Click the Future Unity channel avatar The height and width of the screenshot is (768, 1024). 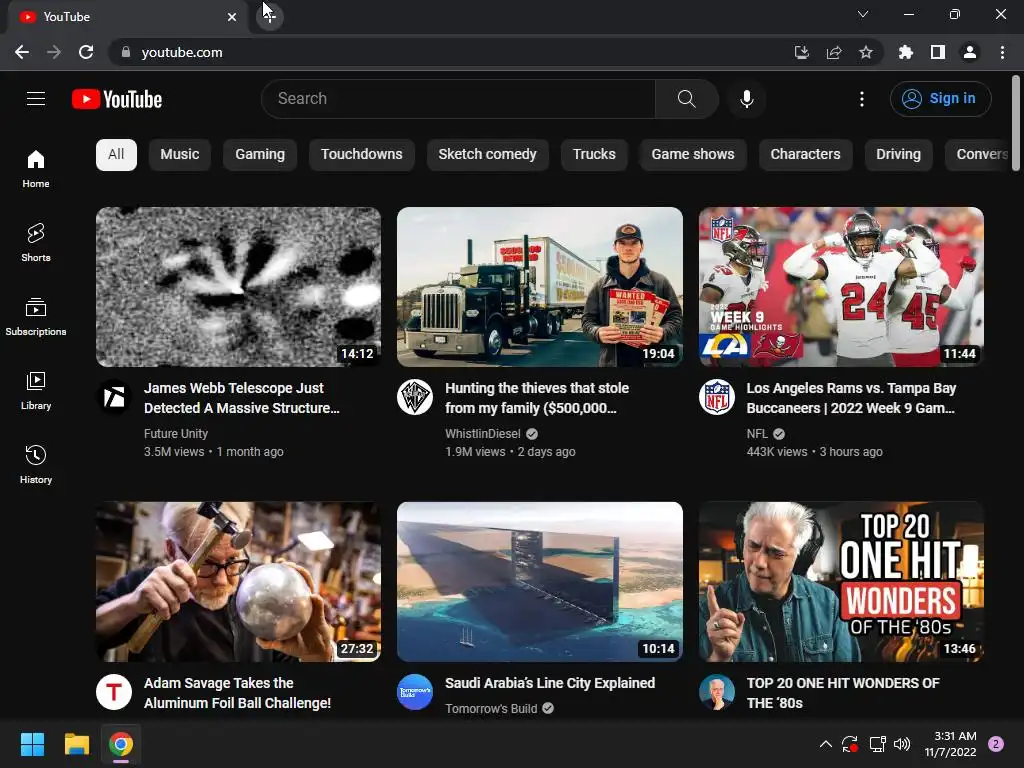(x=114, y=396)
